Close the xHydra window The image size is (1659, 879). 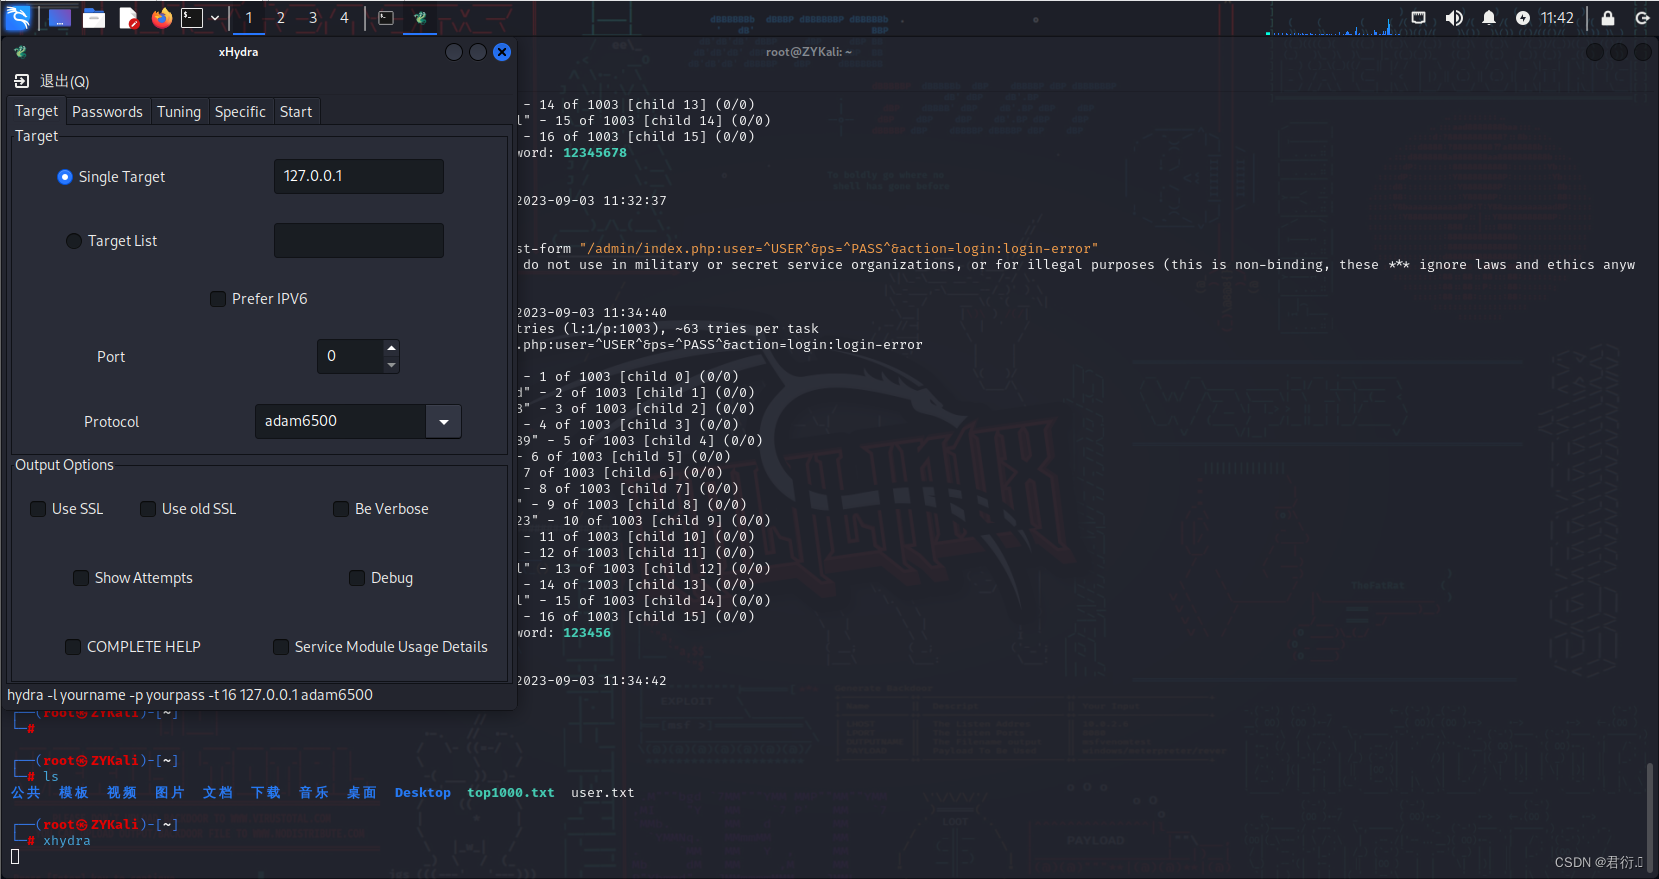(502, 52)
